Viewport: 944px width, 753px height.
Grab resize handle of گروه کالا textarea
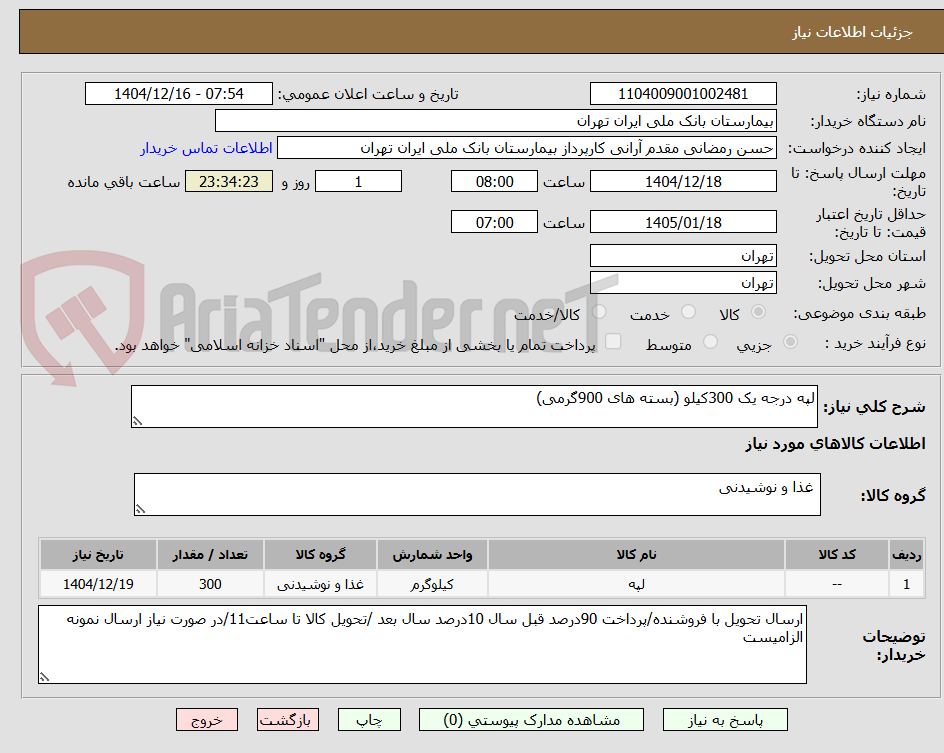[140, 509]
